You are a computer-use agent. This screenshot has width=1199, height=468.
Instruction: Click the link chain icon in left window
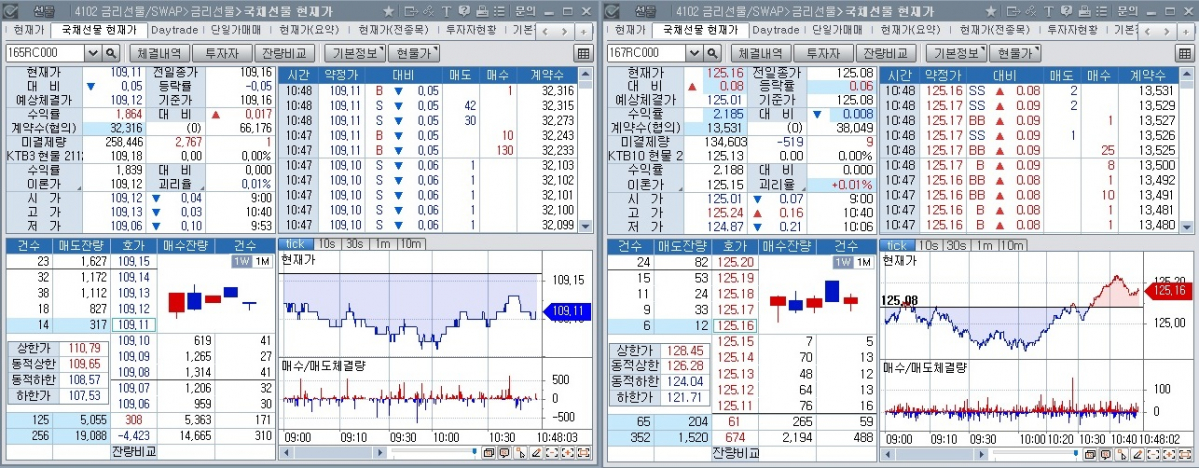[x=427, y=11]
